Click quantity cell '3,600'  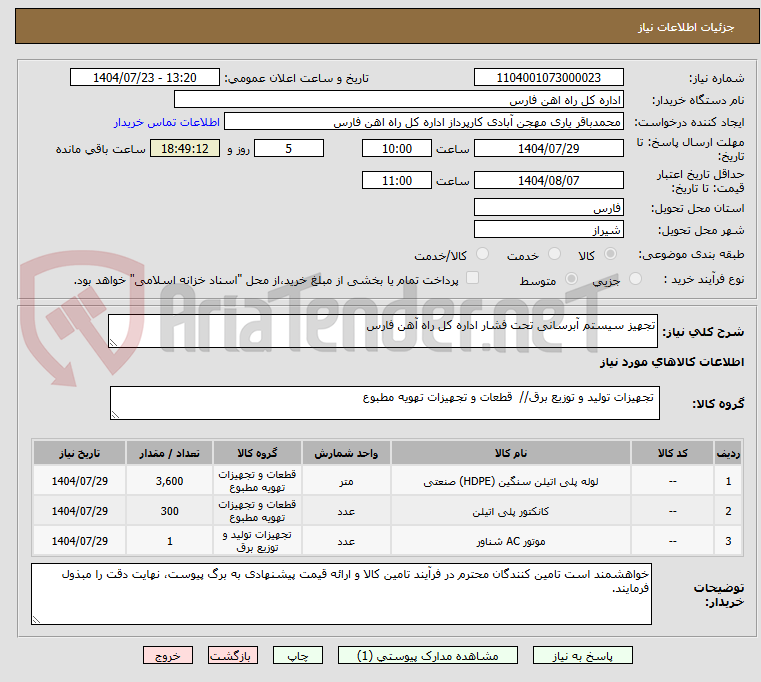pyautogui.click(x=169, y=481)
